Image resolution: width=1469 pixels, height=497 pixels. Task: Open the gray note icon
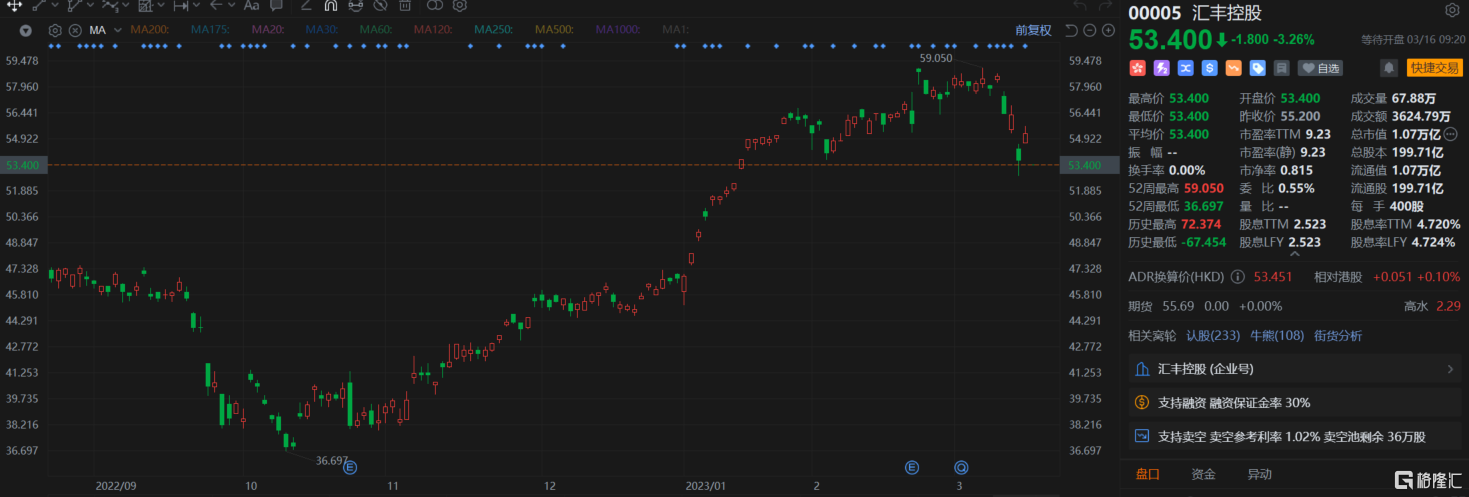pos(1282,68)
